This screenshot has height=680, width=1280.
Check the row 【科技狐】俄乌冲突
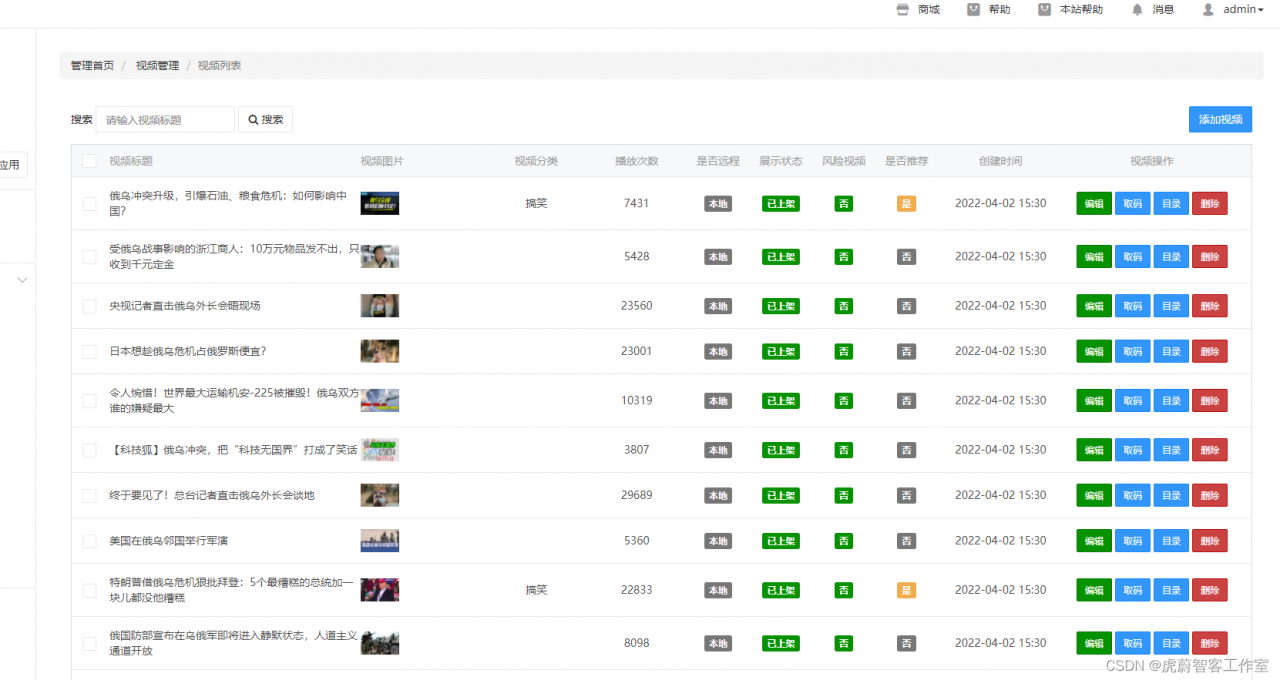pyautogui.click(x=90, y=450)
